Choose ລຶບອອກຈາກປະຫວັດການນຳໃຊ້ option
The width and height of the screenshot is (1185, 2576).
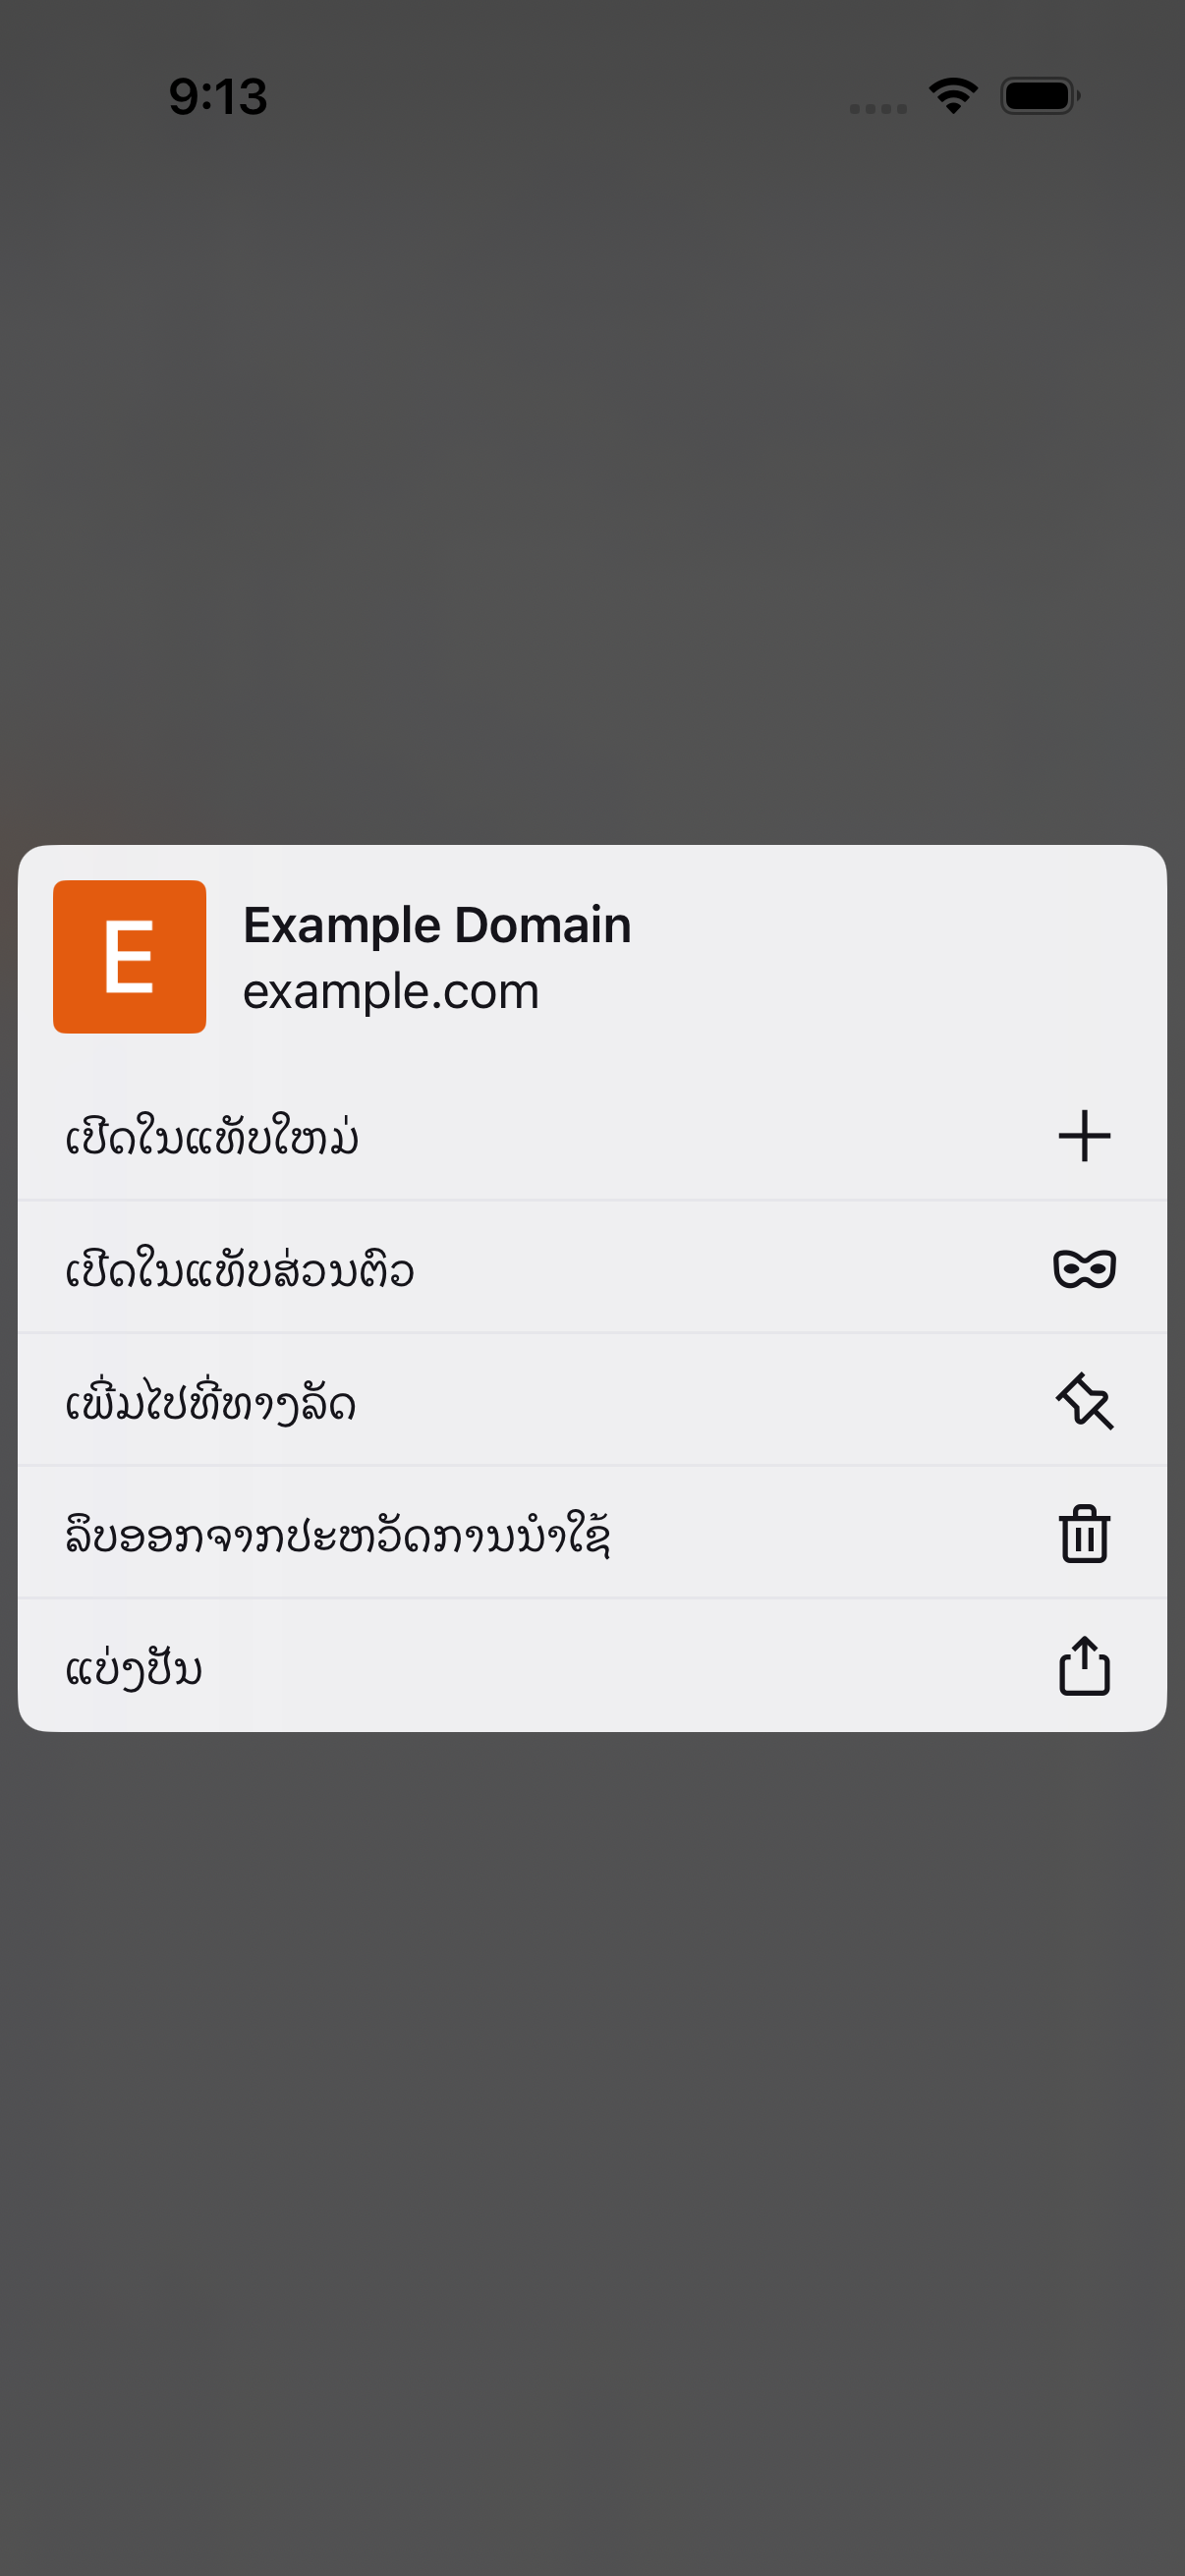(592, 1533)
